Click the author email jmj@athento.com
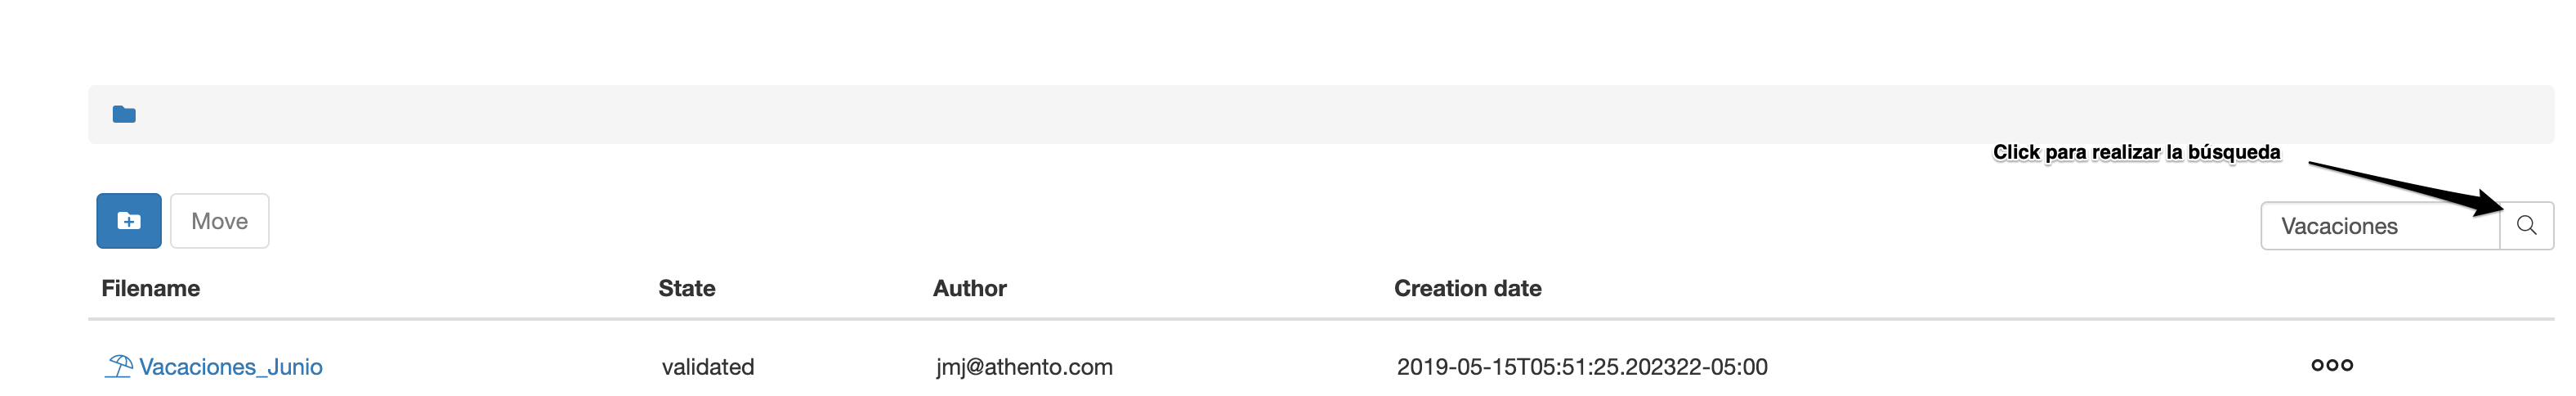 tap(1023, 367)
